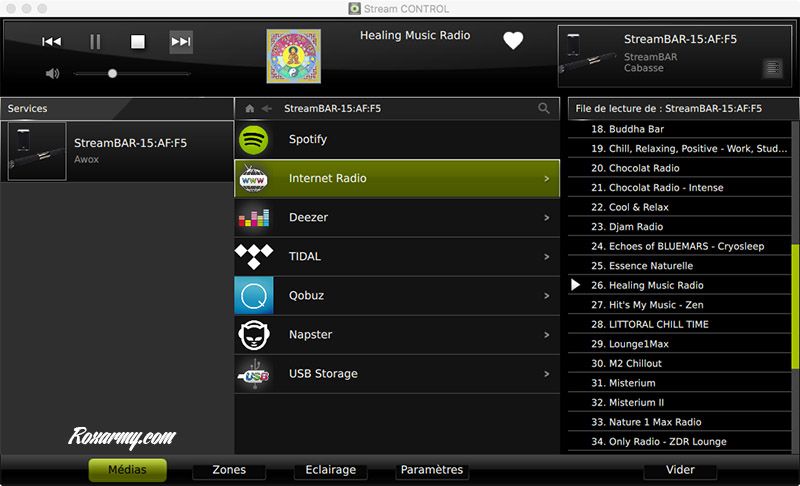
Task: Open search in the media browser
Action: [x=544, y=108]
